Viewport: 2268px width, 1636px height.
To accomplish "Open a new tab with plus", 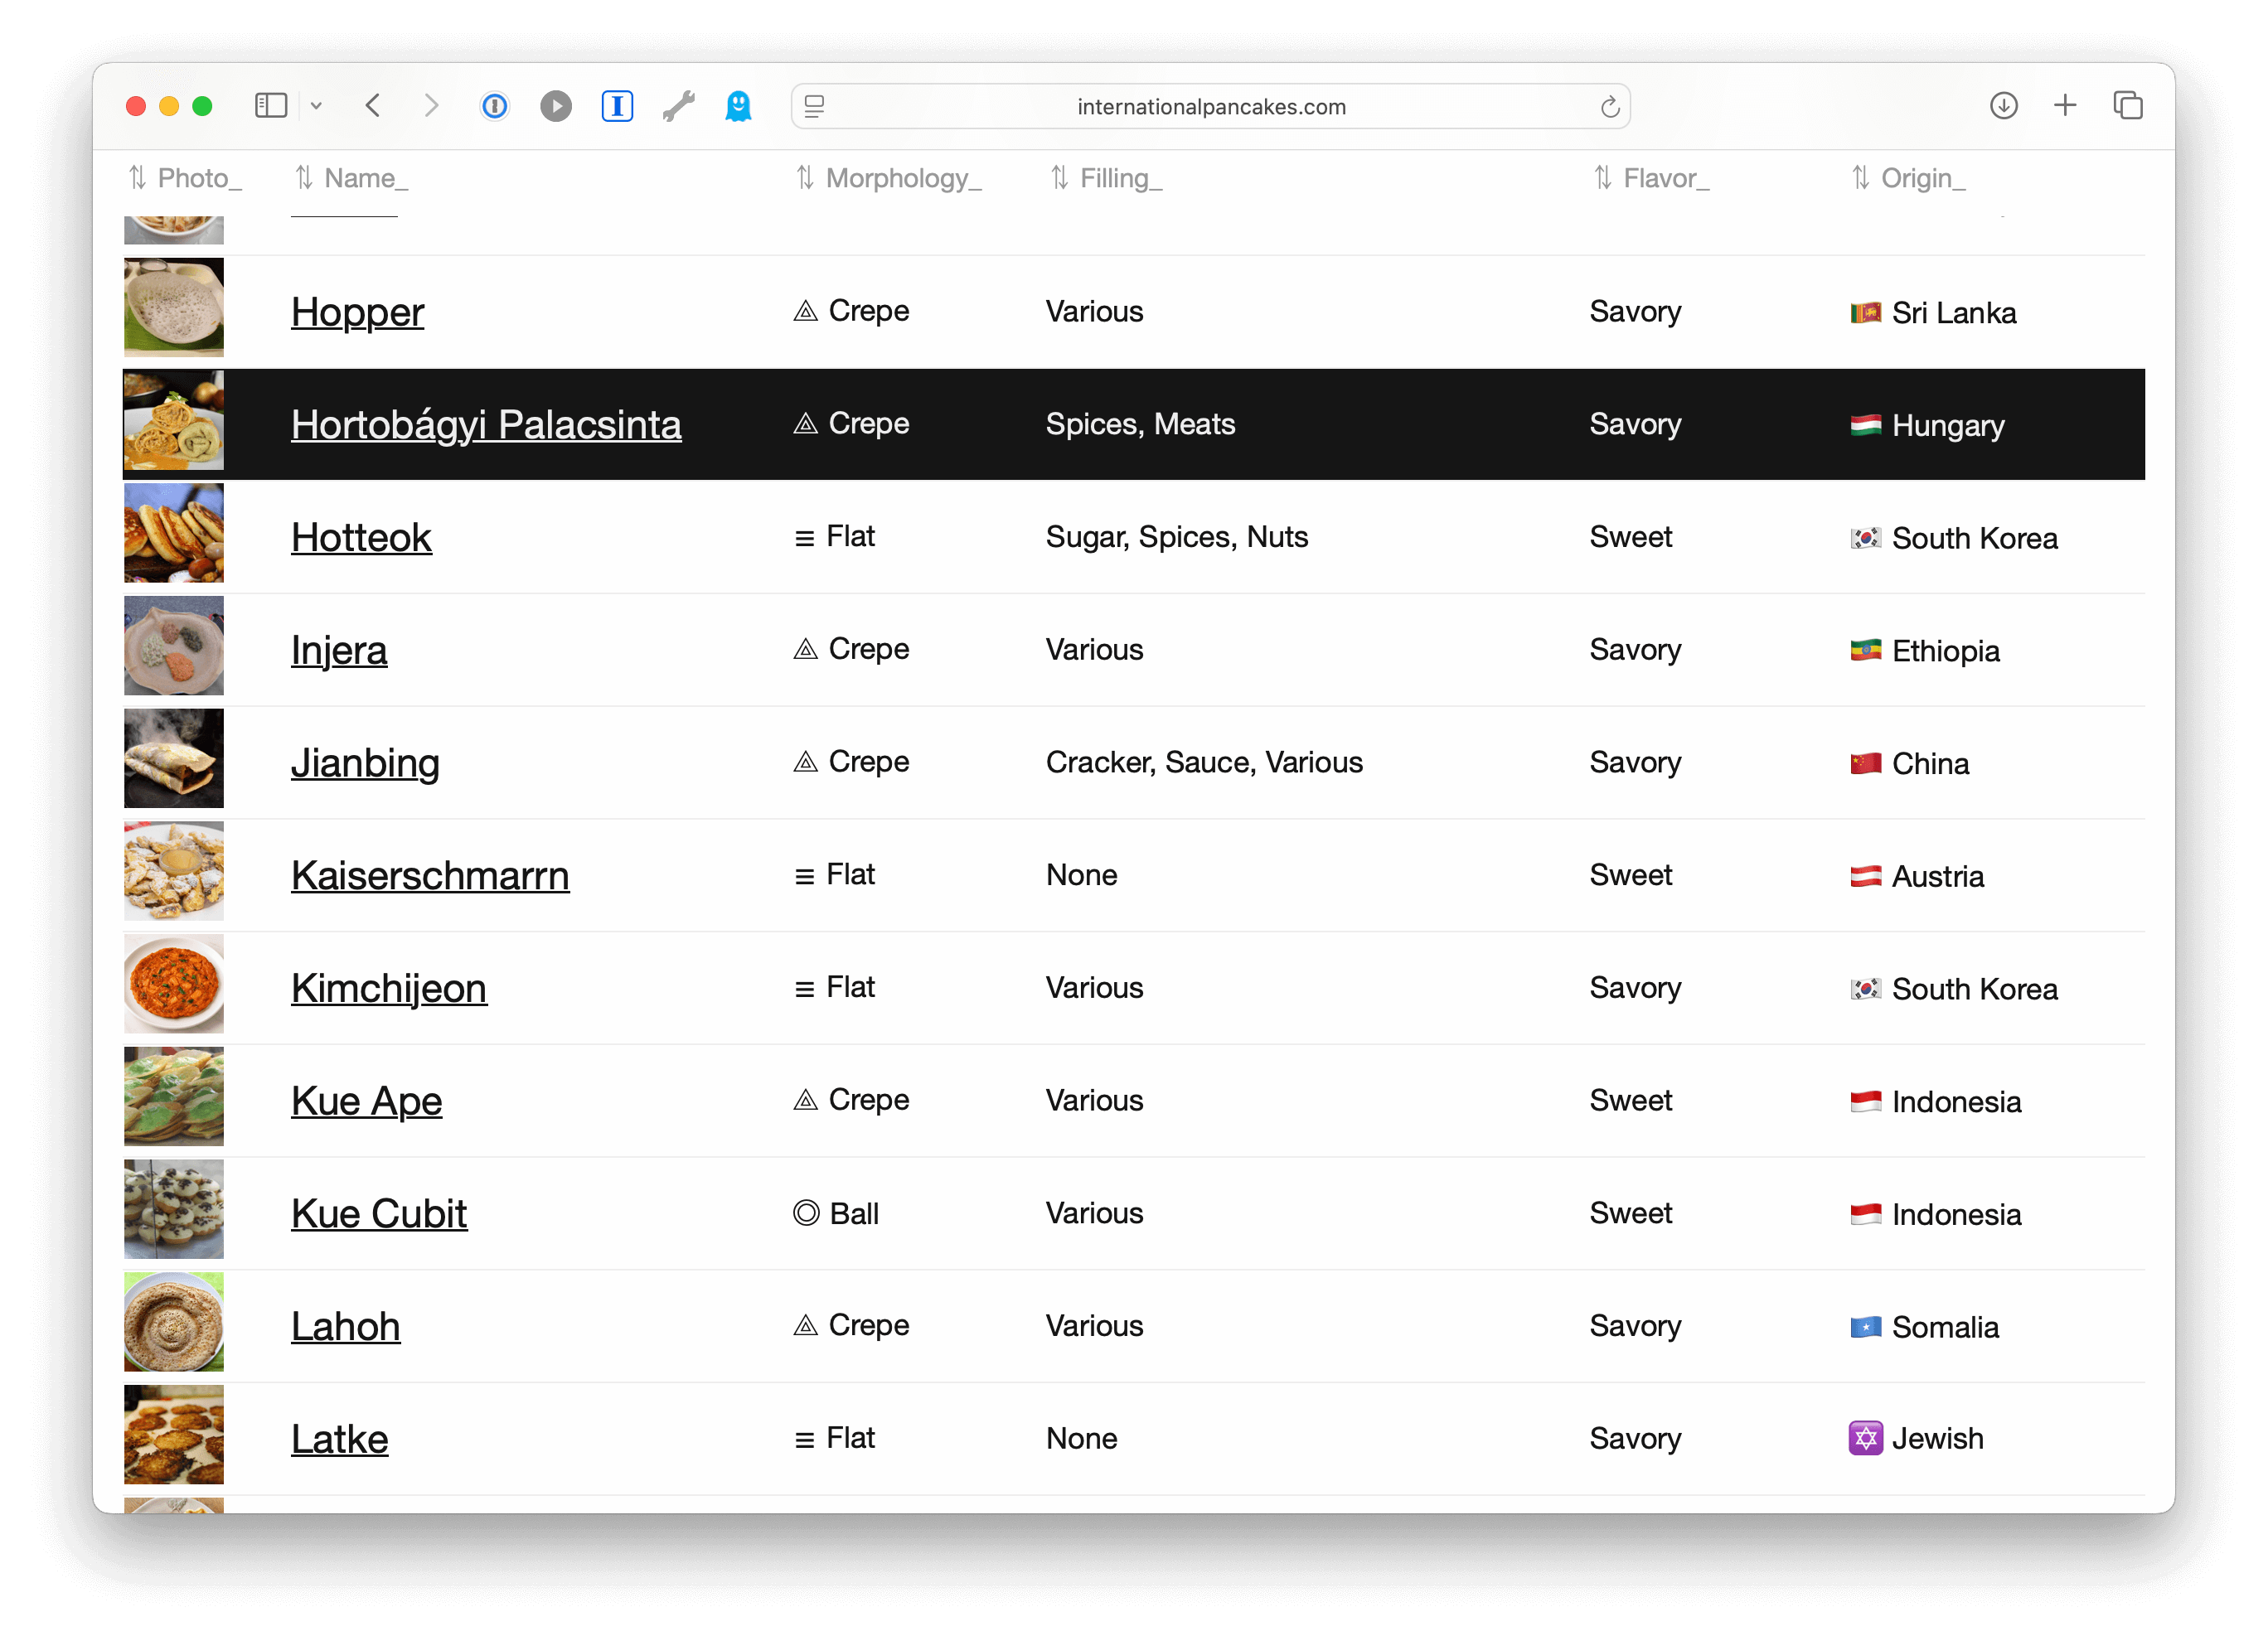I will tap(2065, 106).
